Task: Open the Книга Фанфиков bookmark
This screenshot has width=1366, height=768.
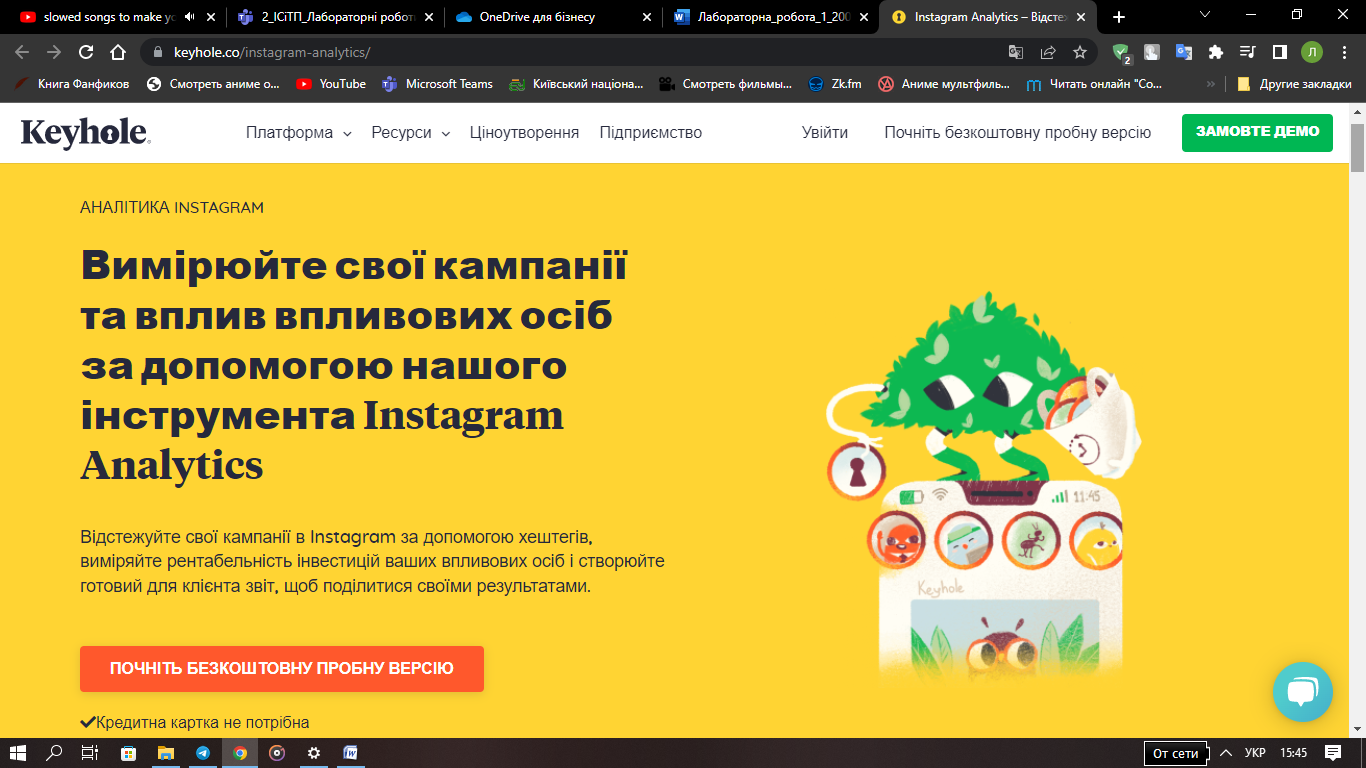Action: (72, 84)
